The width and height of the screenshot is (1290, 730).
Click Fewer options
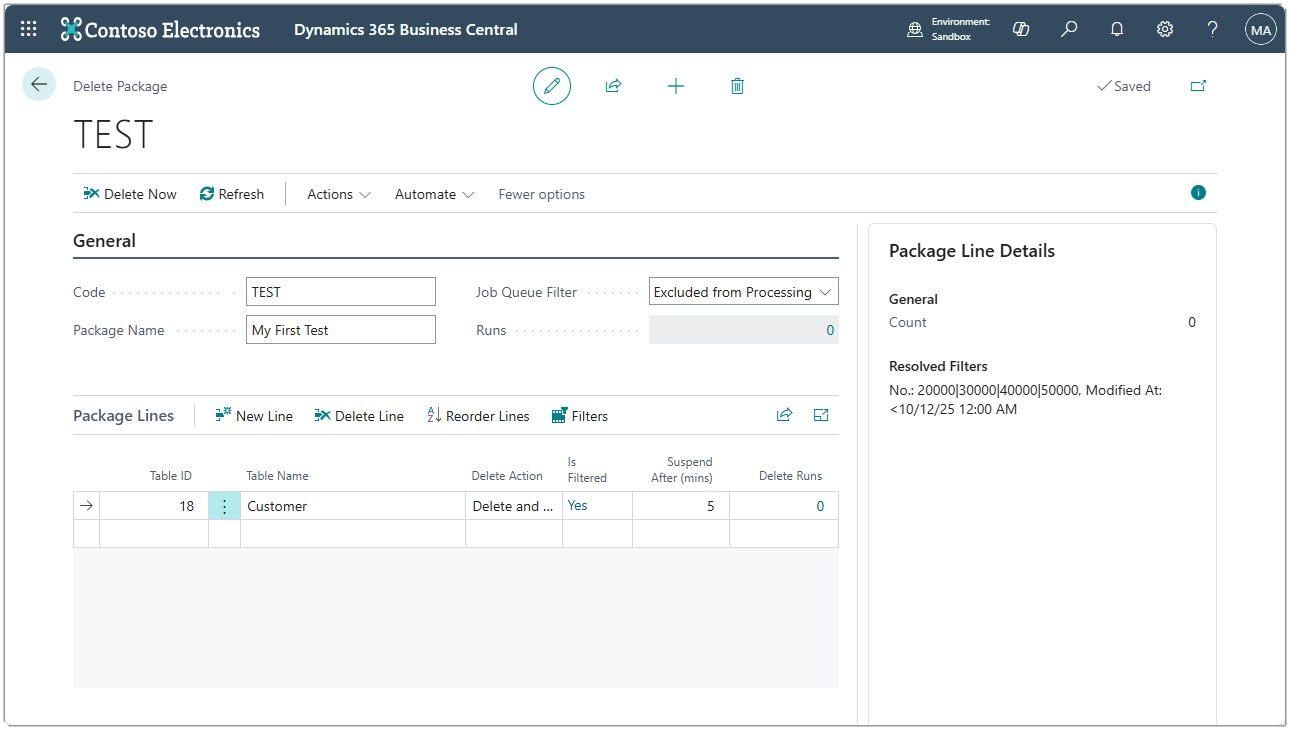(x=541, y=194)
